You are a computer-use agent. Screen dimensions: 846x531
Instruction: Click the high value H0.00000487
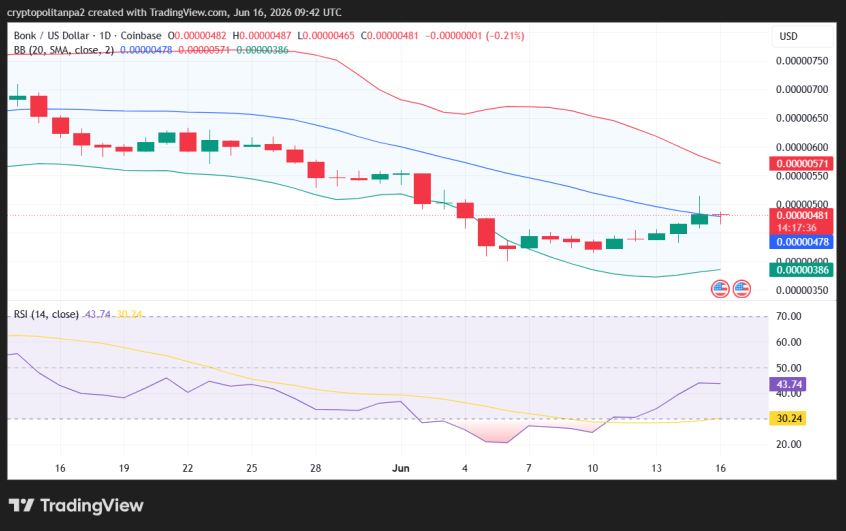[262, 36]
